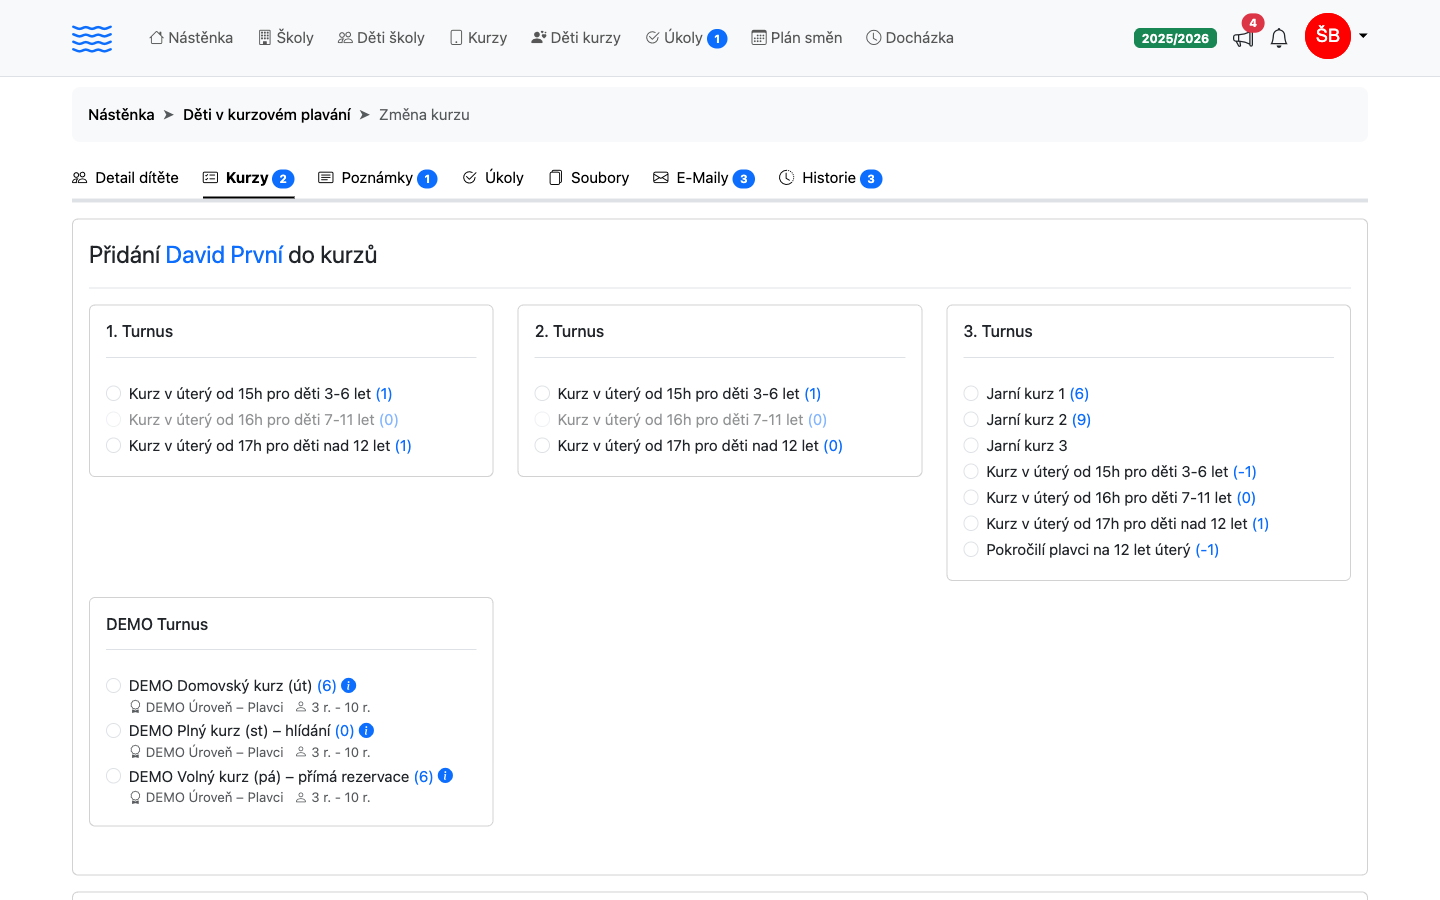Open Školy in the top navigation

(286, 38)
